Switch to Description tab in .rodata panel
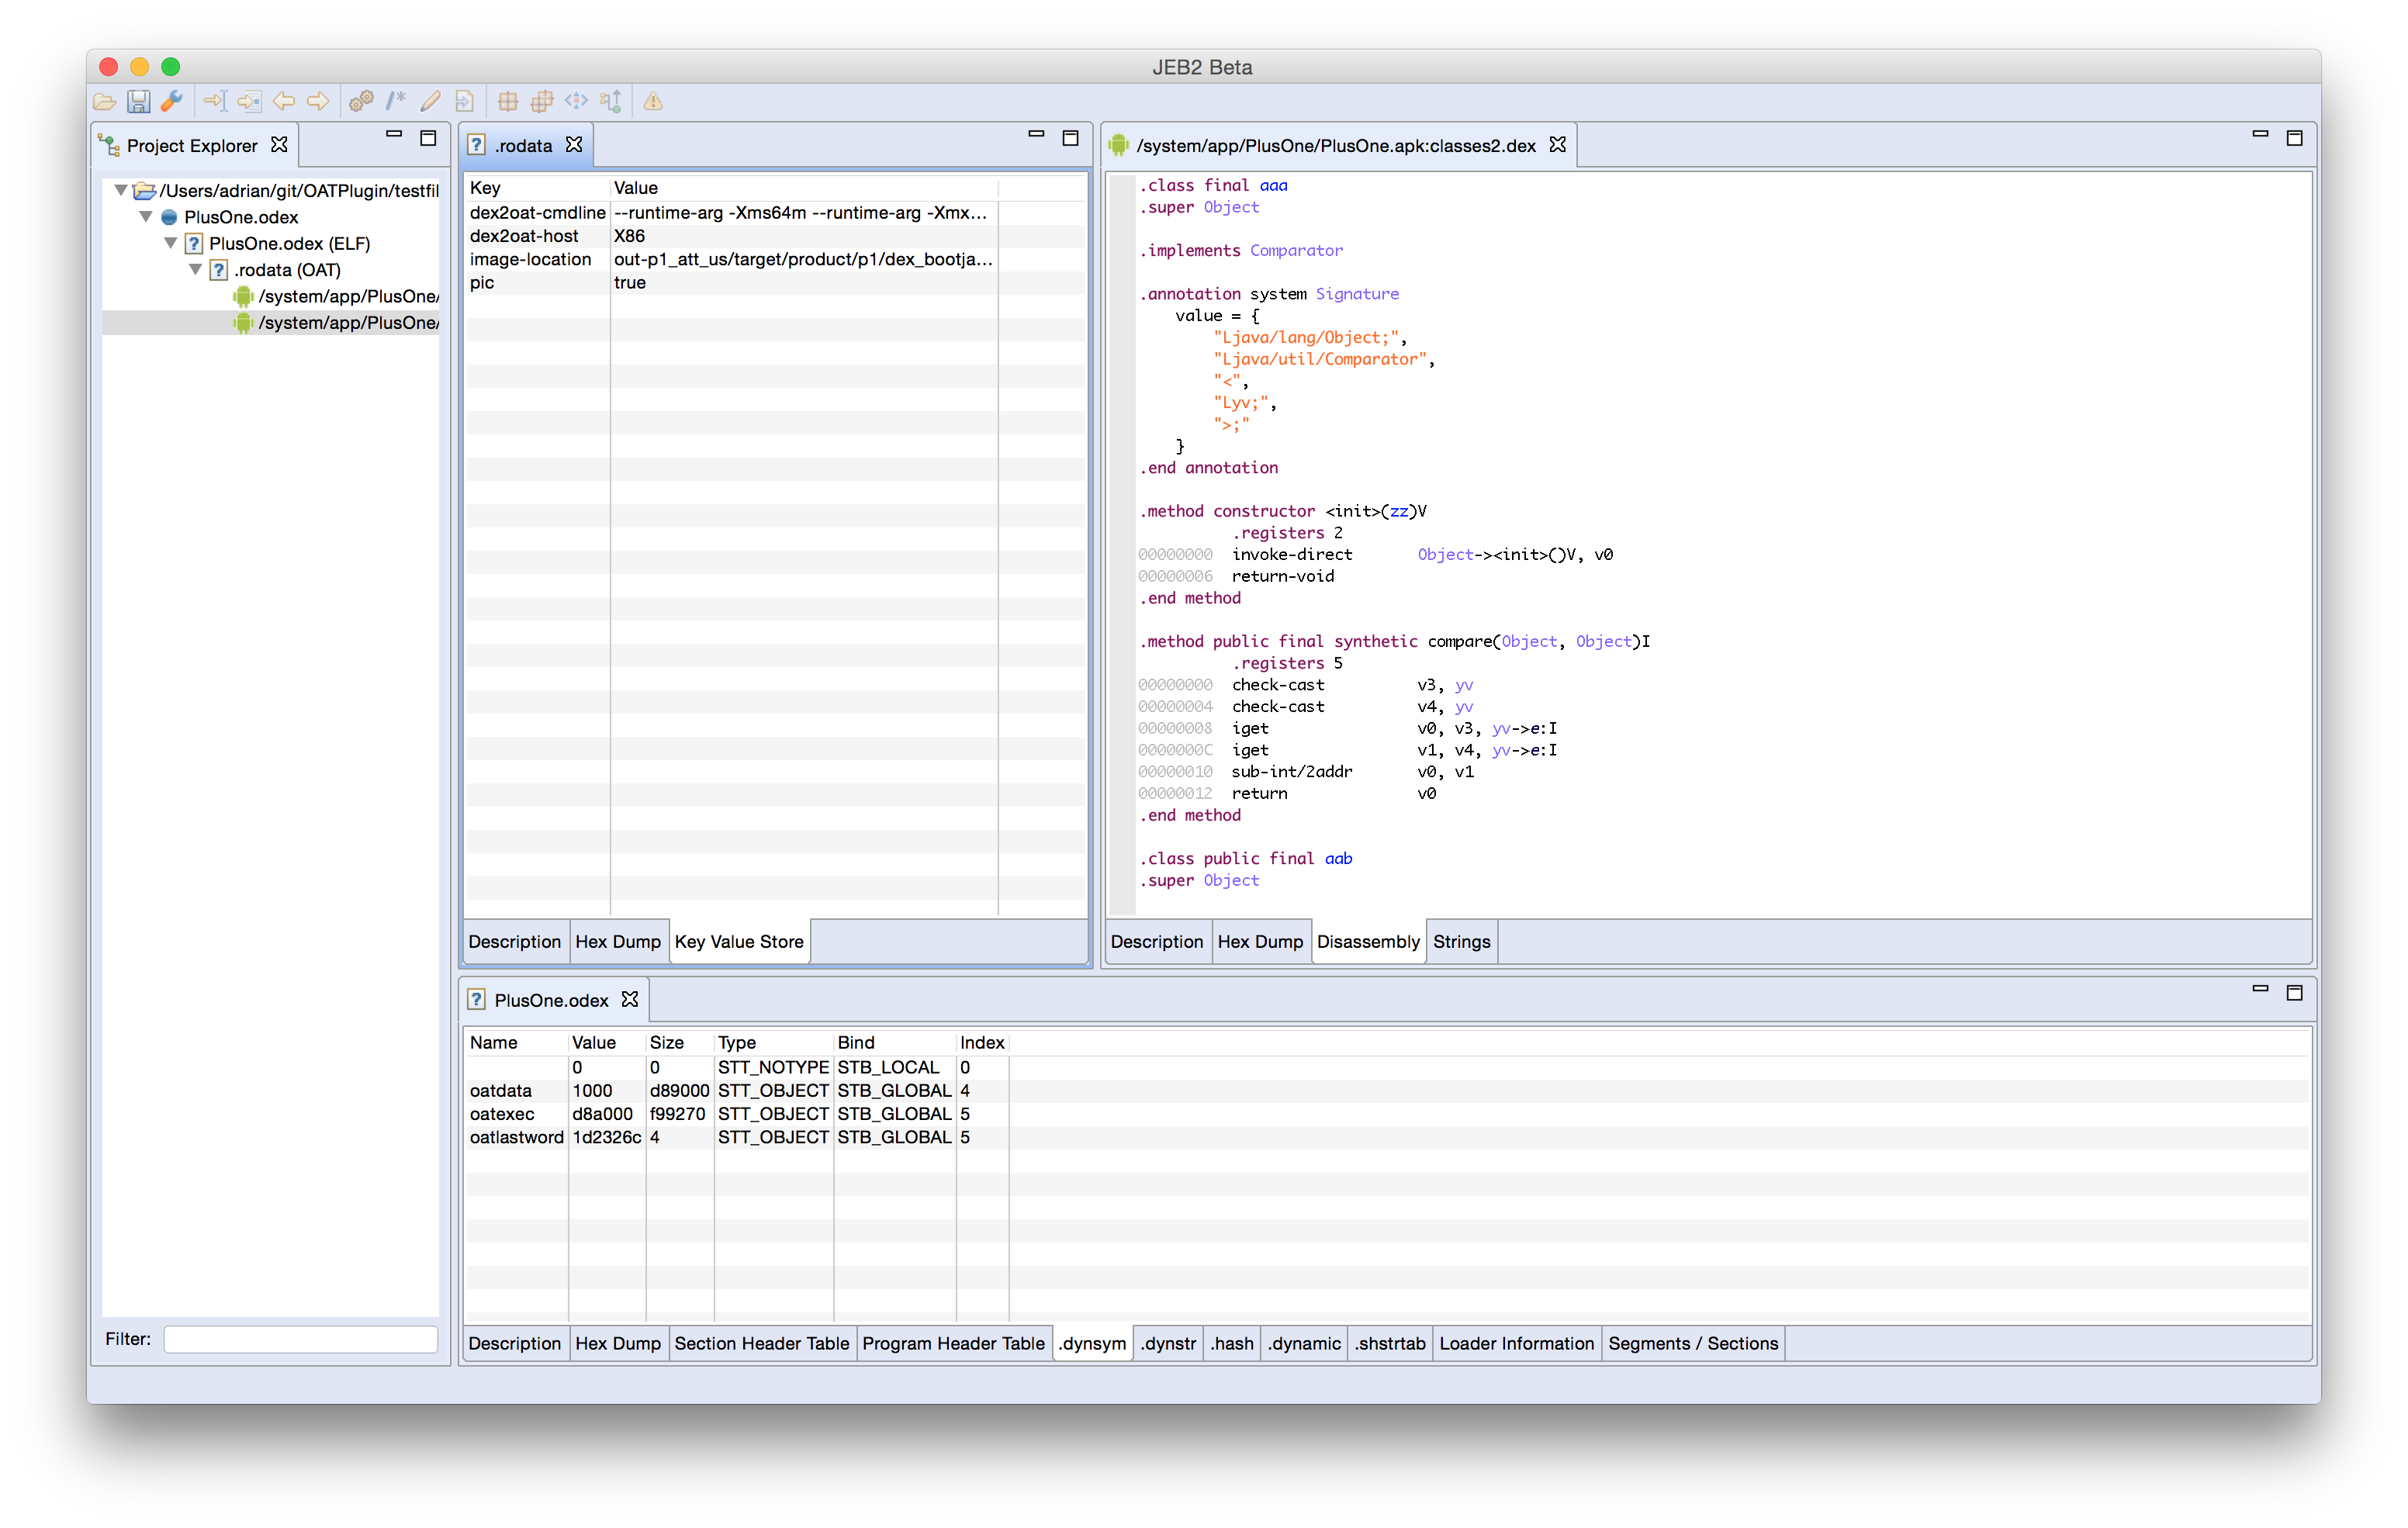2408x1528 pixels. [514, 942]
